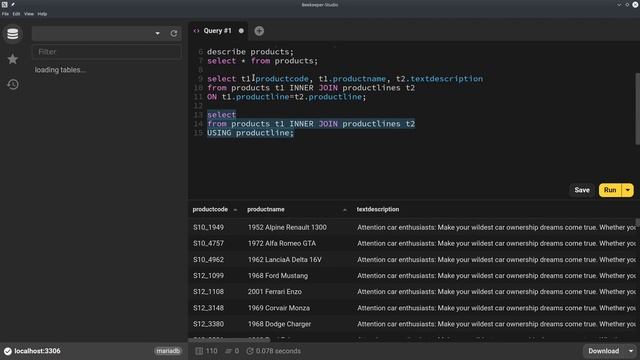This screenshot has width=640, height=360.
Task: Click the table Filter input field
Action: click(x=106, y=52)
